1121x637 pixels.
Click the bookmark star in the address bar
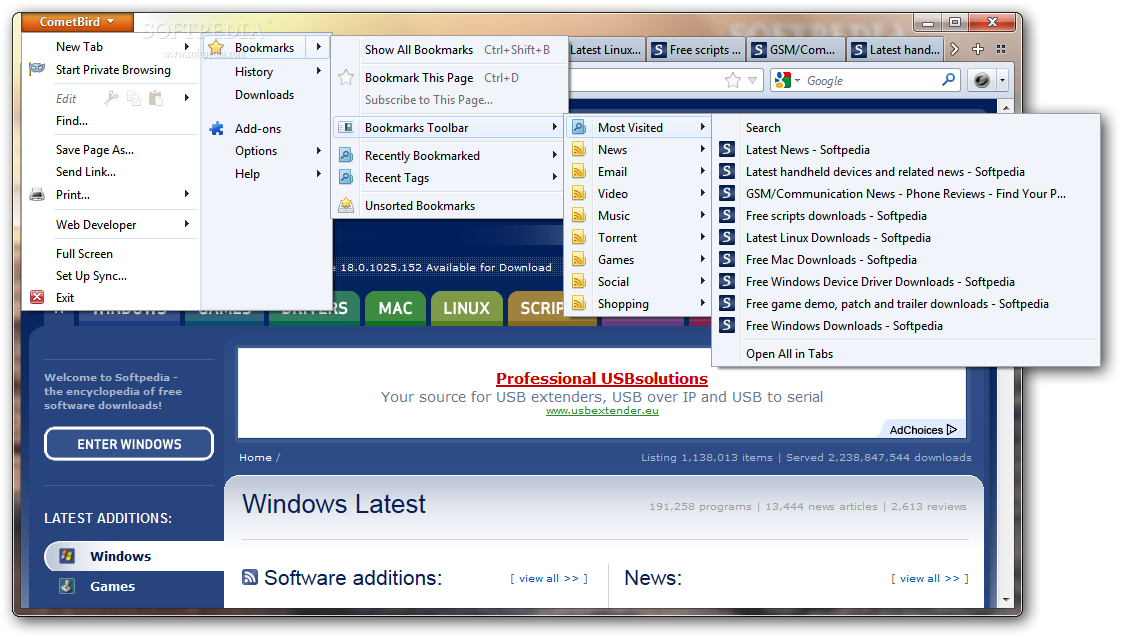[733, 80]
